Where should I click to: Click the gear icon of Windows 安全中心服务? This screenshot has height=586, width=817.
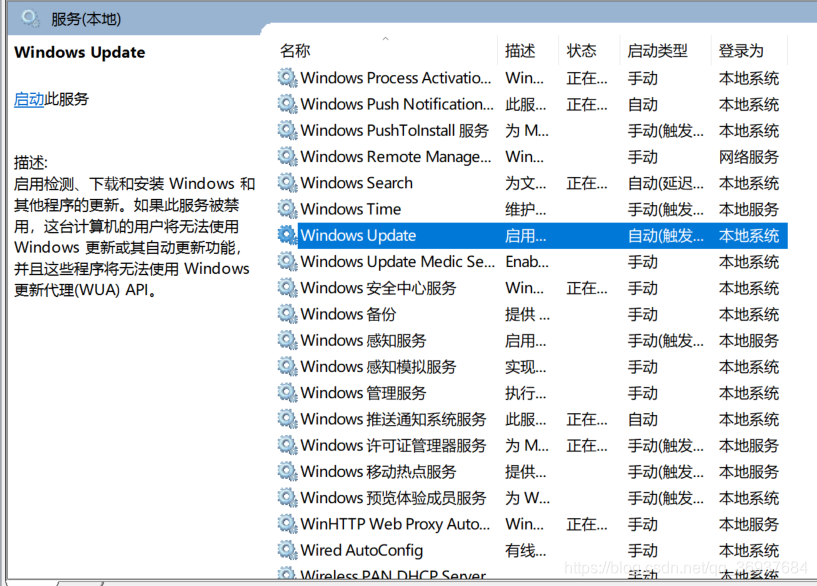[287, 288]
